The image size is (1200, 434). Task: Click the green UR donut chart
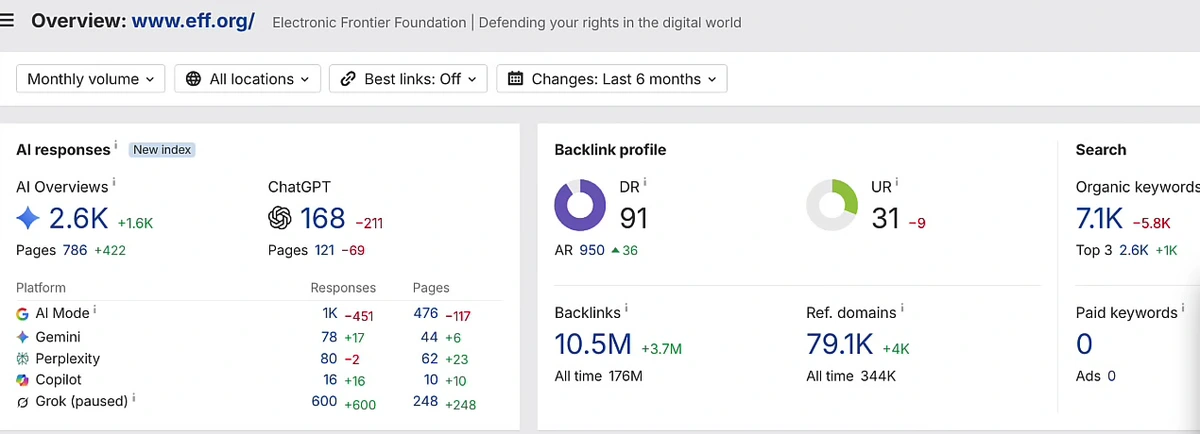[x=832, y=205]
